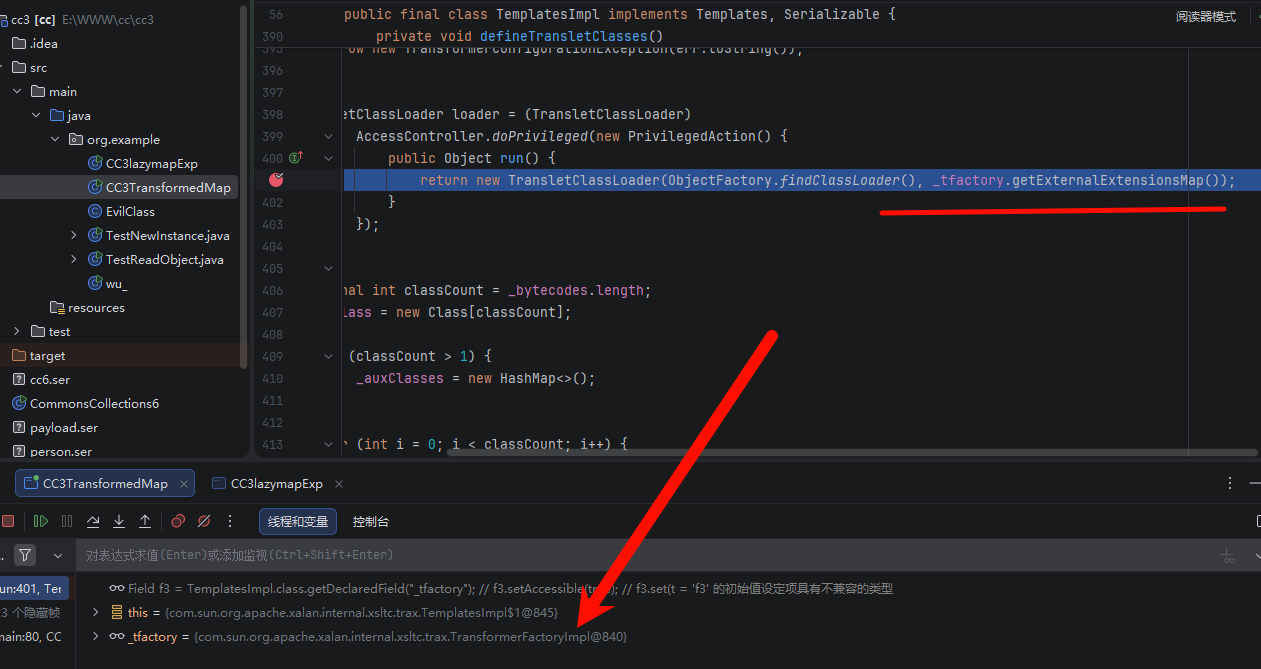The width and height of the screenshot is (1261, 669).
Task: Select CC3TransformedMap debug session tab
Action: point(105,483)
